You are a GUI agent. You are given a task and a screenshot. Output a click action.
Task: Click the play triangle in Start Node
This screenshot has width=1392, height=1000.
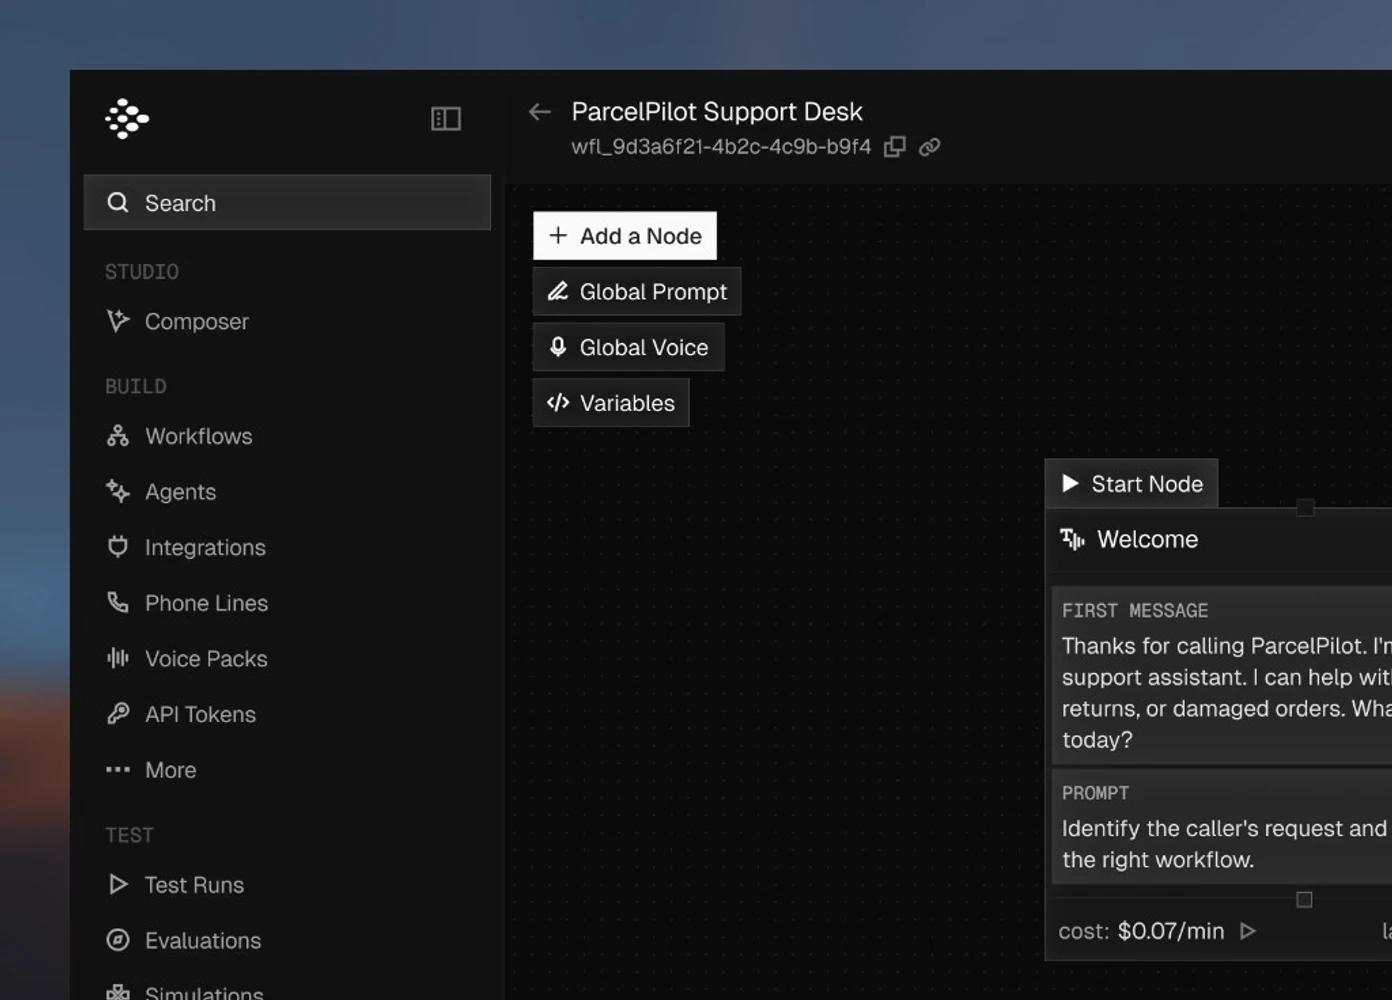(x=1070, y=483)
